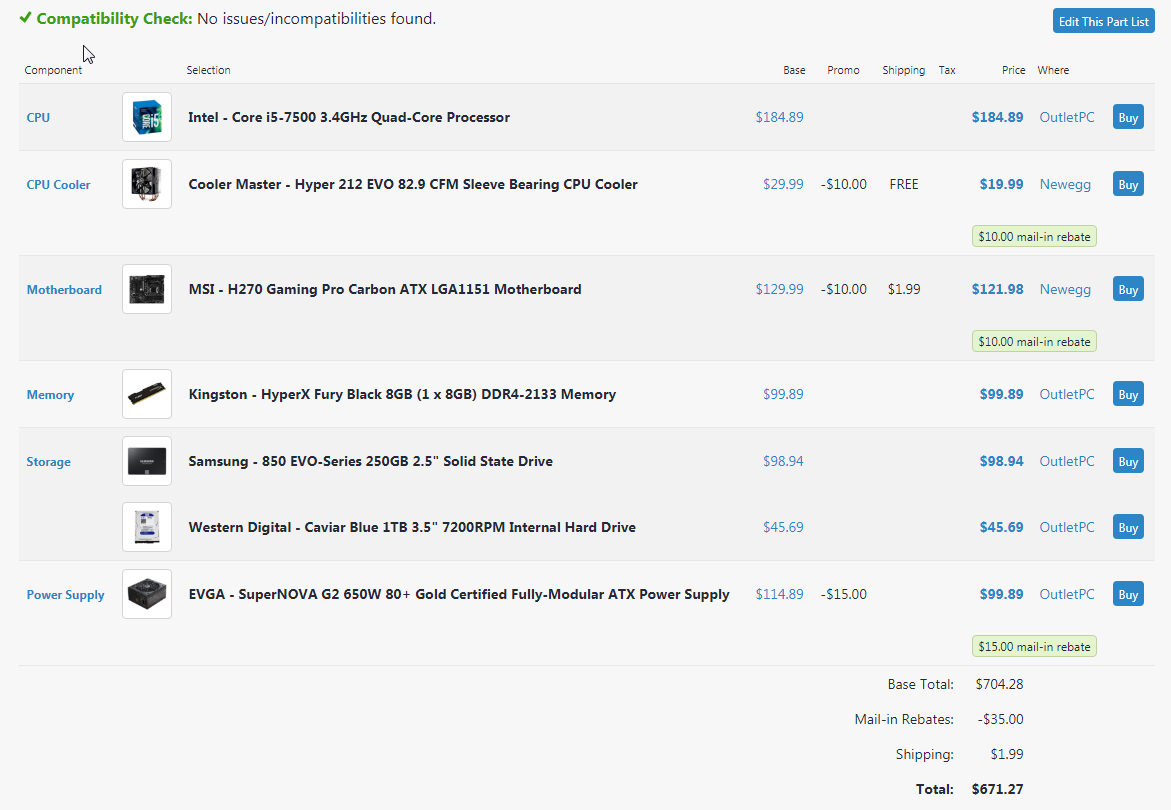Open the Samsung 850 EVO SSD thumbnail
The height and width of the screenshot is (810, 1171).
click(x=147, y=461)
